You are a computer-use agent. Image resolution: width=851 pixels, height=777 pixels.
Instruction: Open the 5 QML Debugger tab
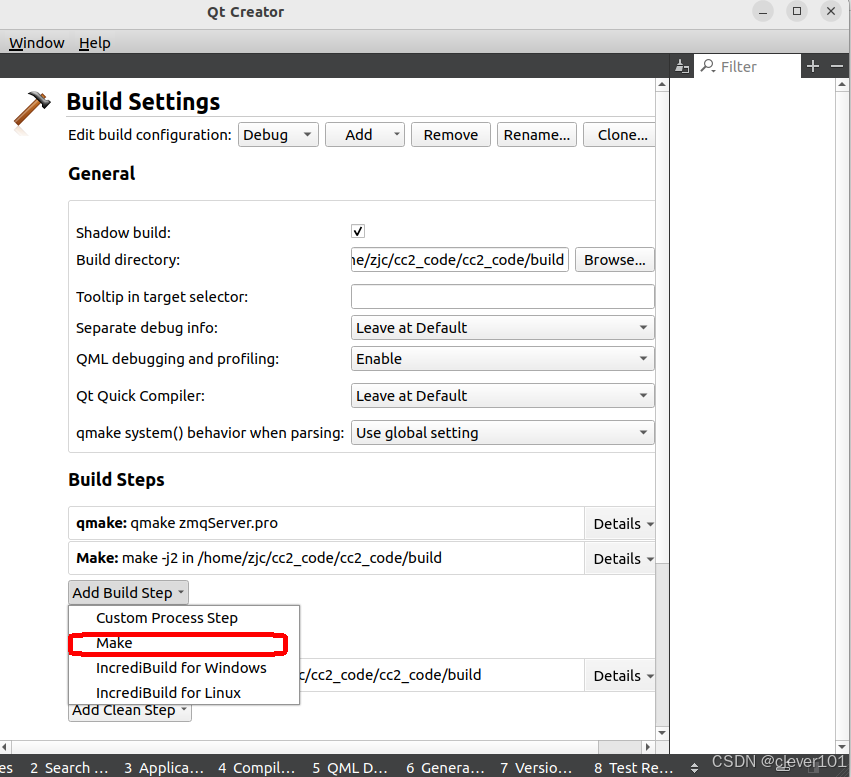[350, 768]
